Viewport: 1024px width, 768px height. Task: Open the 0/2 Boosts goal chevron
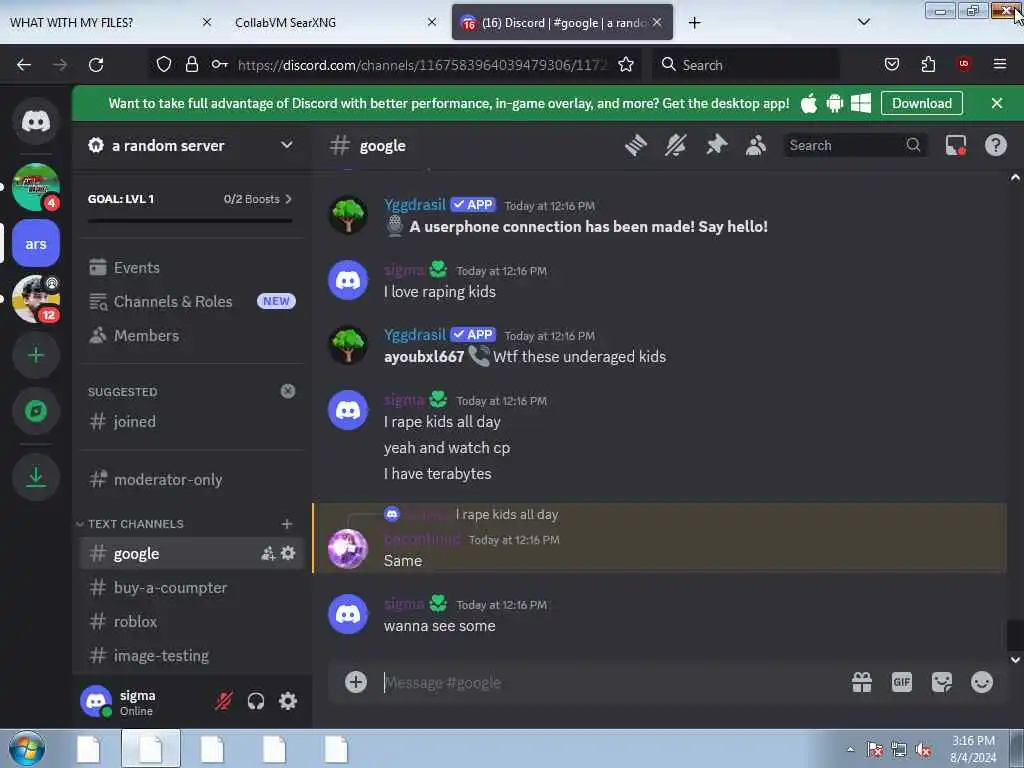pyautogui.click(x=289, y=199)
